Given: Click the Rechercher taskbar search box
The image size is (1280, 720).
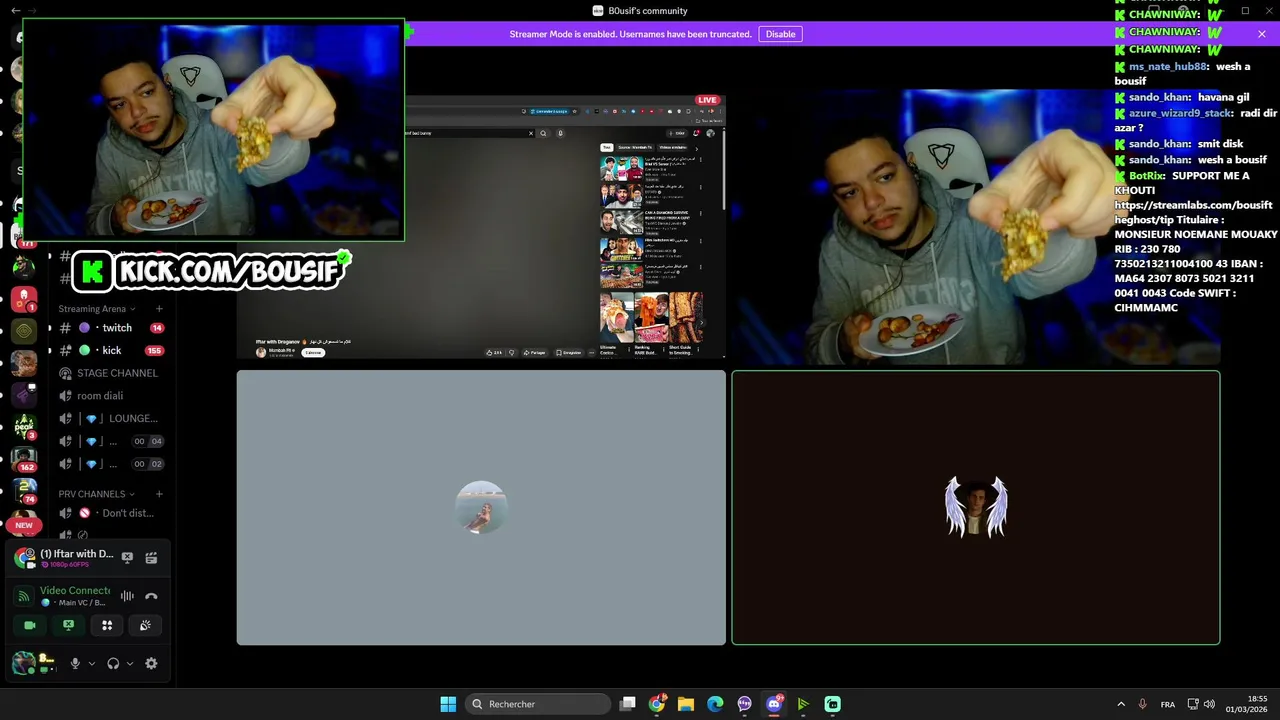Looking at the screenshot, I should tap(539, 704).
